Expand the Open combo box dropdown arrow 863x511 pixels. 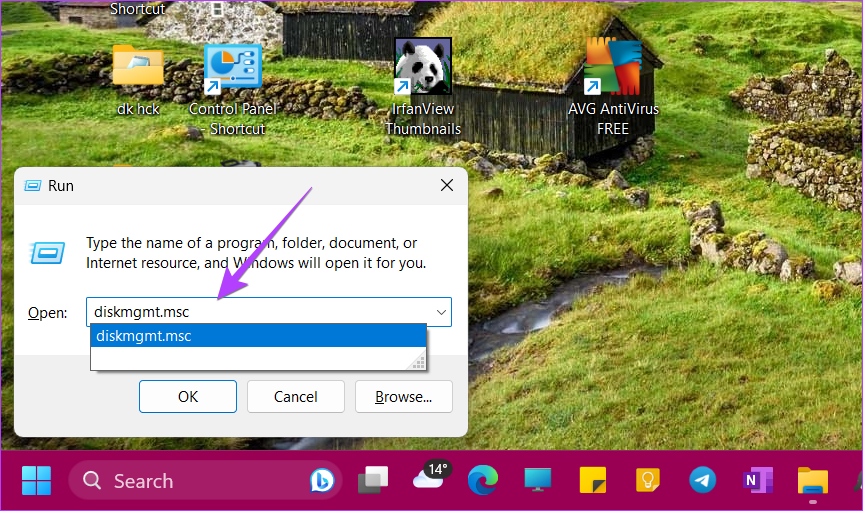[441, 312]
